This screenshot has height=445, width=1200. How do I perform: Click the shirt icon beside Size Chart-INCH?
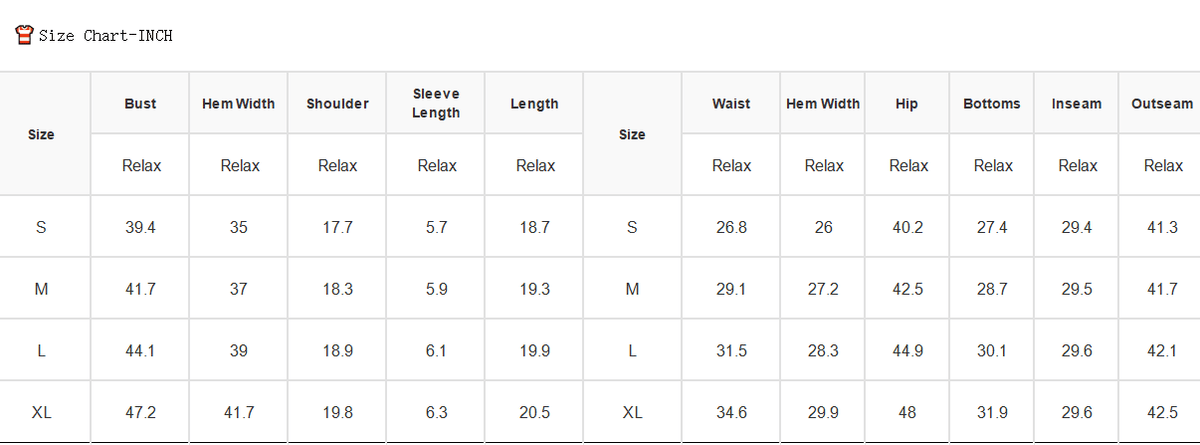(x=25, y=35)
